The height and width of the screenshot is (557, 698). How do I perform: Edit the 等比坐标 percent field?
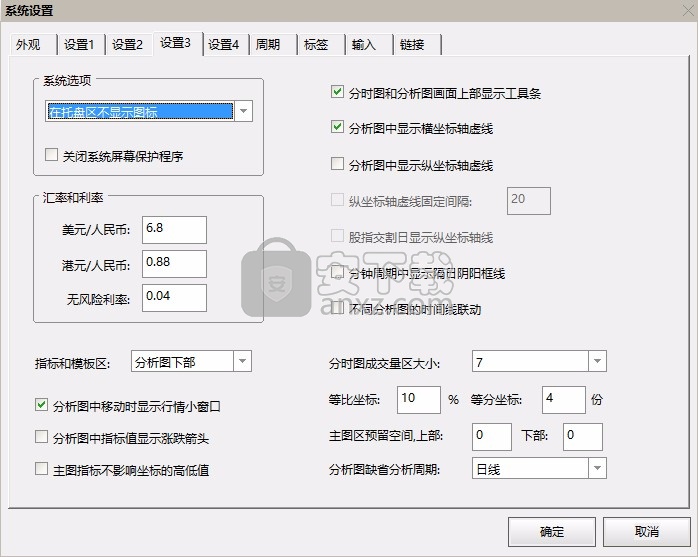tap(419, 400)
